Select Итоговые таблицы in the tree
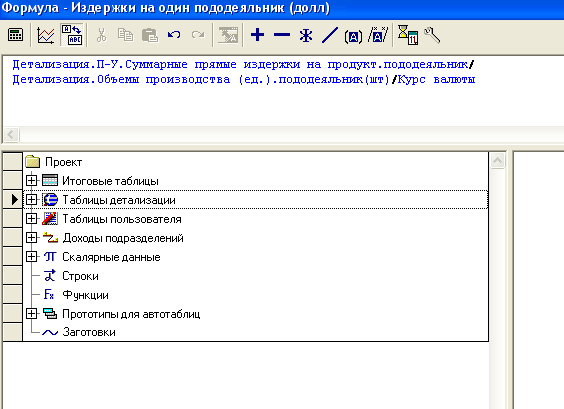The image size is (564, 409). pos(110,181)
